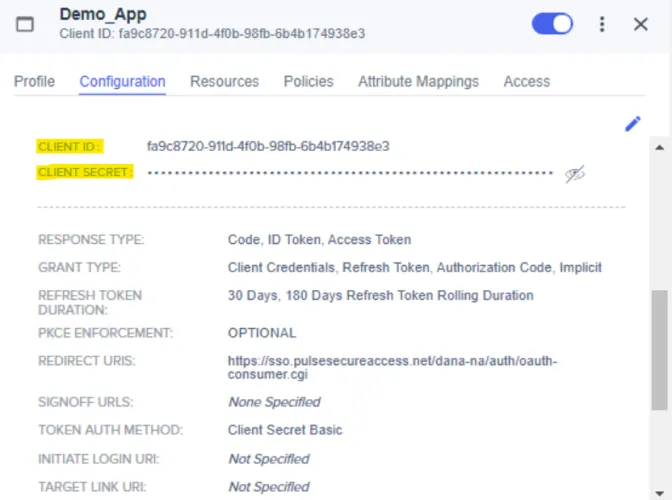Click the grant type values text
The height and width of the screenshot is (500, 672).
click(414, 267)
